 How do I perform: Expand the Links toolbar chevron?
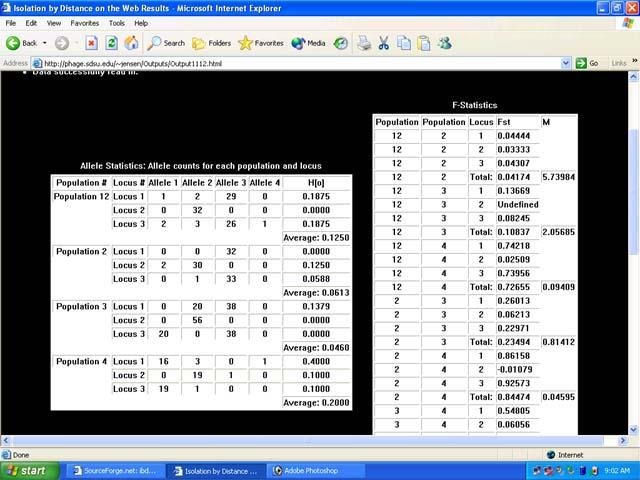tap(635, 60)
